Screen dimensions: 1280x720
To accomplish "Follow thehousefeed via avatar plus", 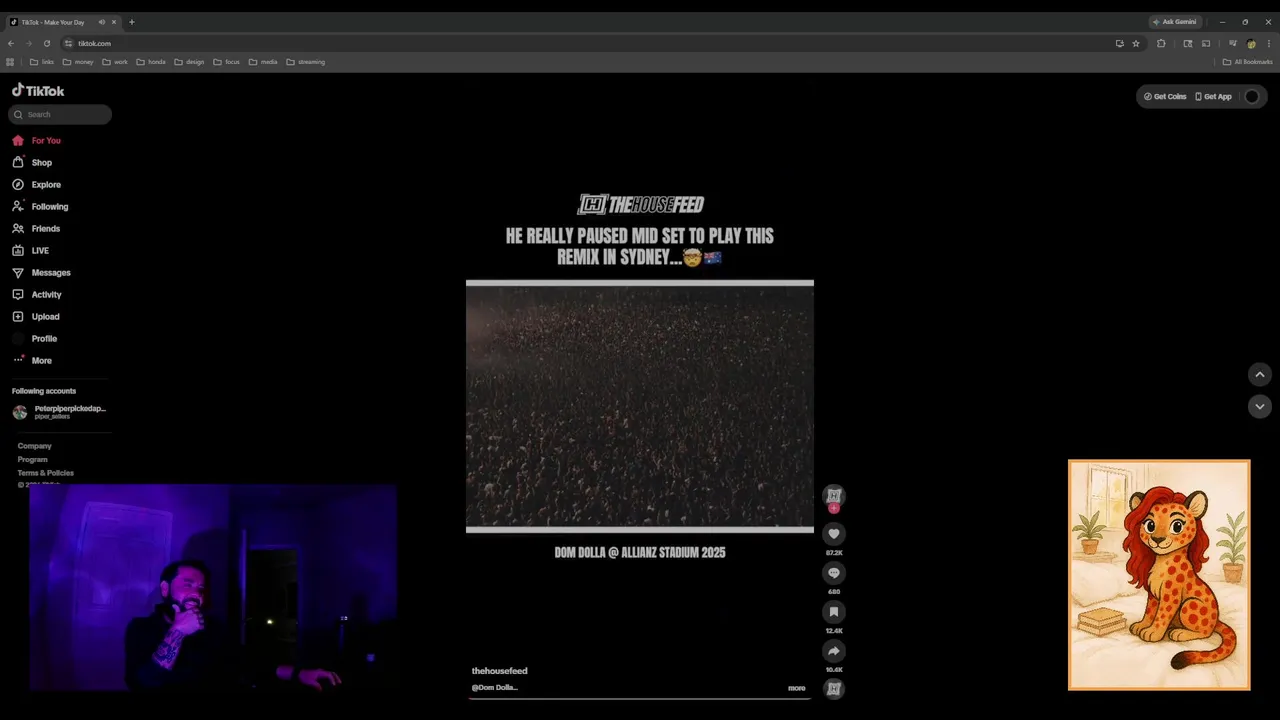I will (x=834, y=508).
